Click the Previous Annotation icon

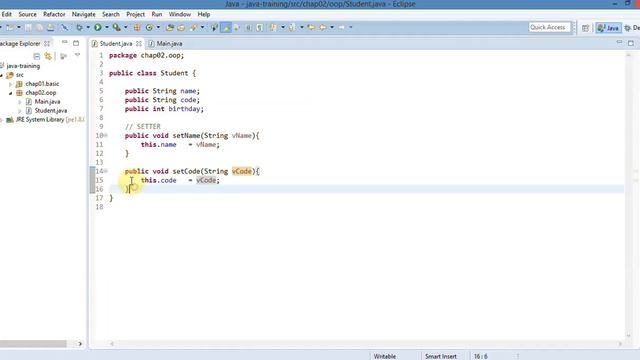pyautogui.click(x=291, y=27)
